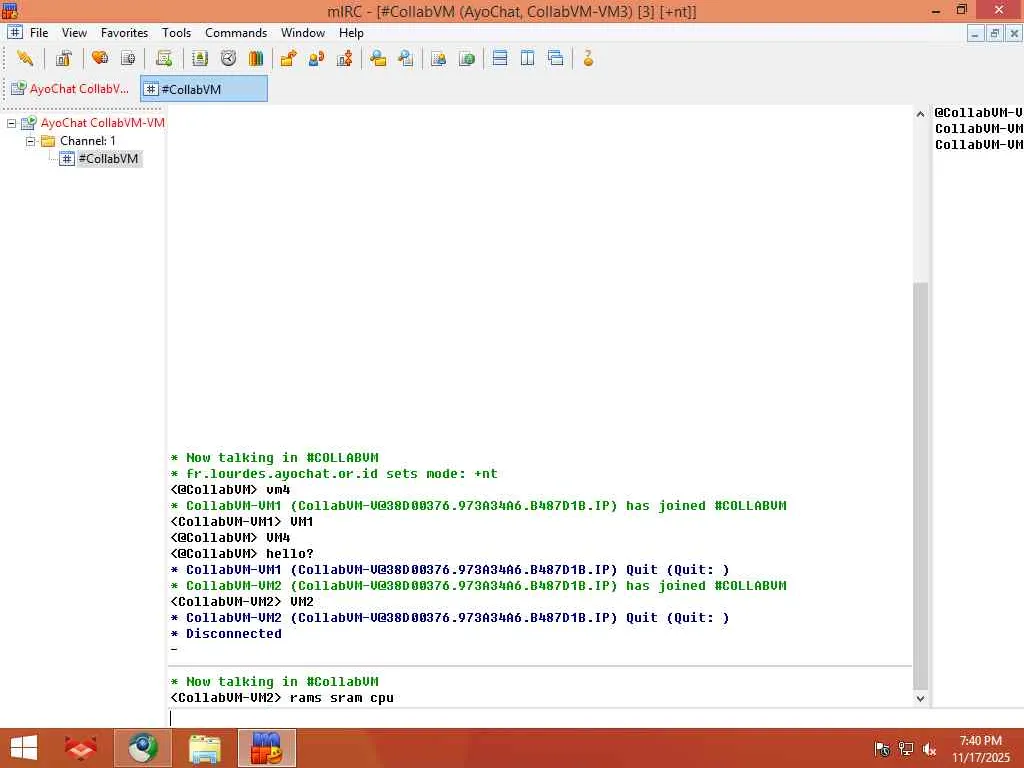
Task: Open File Explorer from the taskbar
Action: pos(204,748)
